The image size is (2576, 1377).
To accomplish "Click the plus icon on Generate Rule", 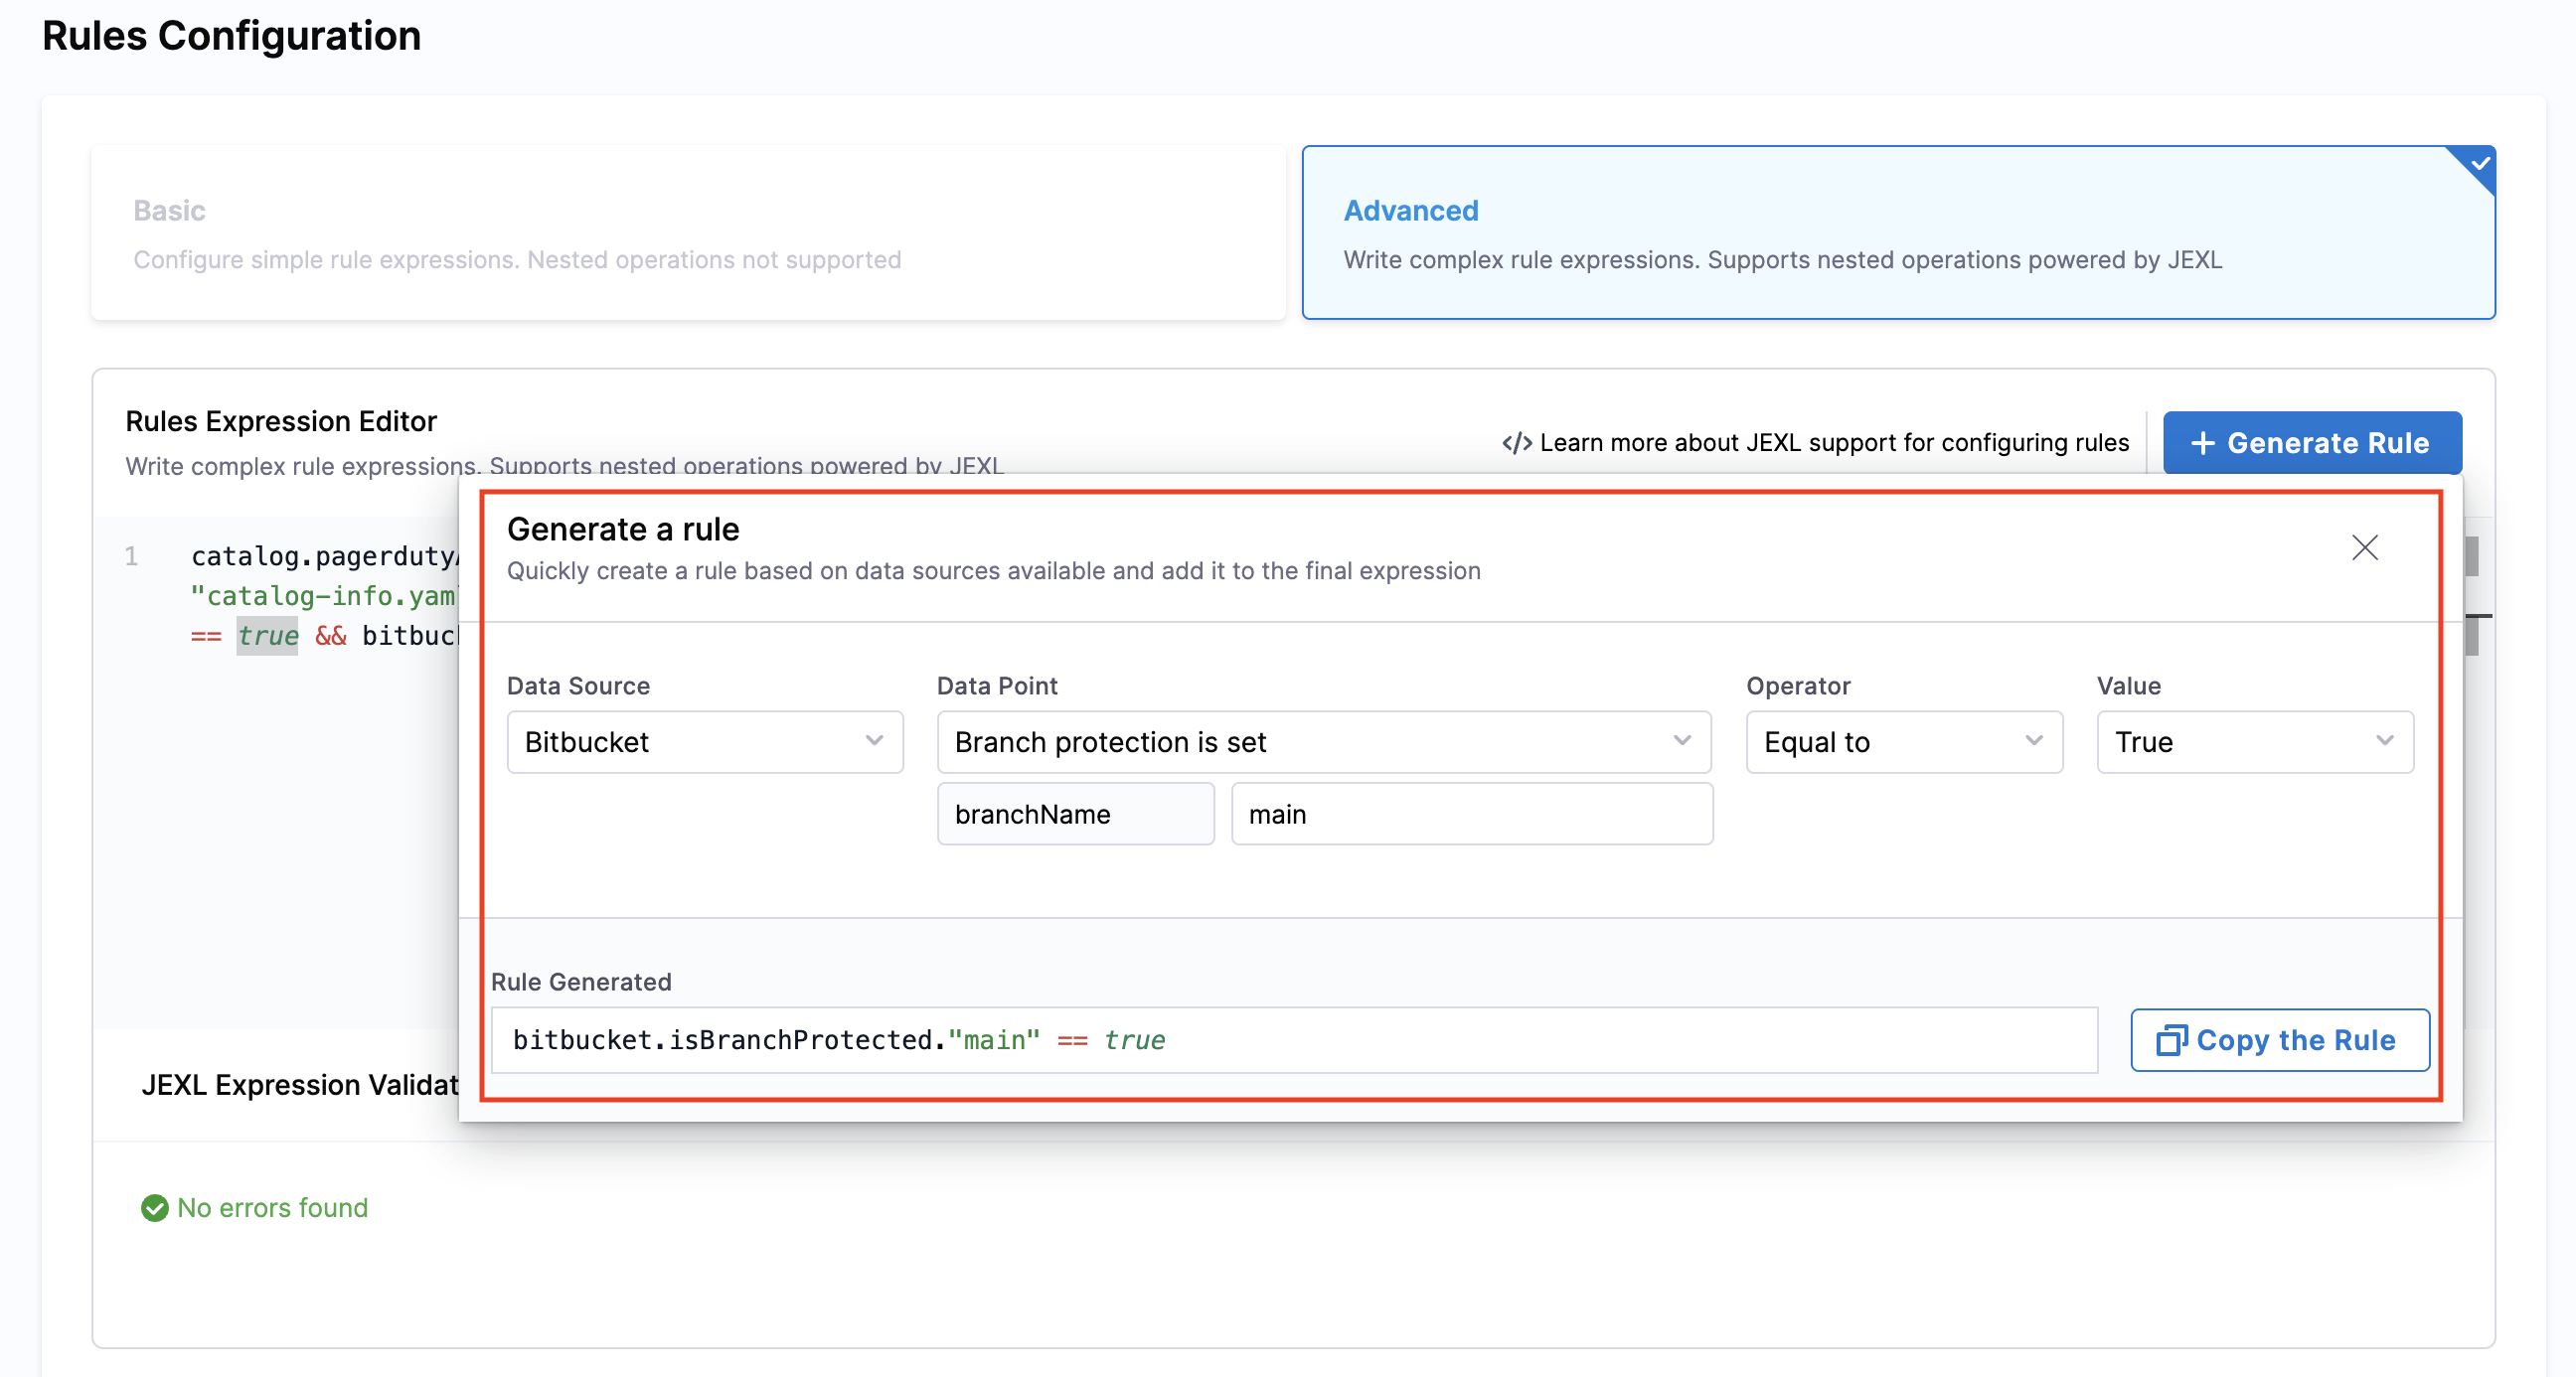I will (x=2202, y=443).
